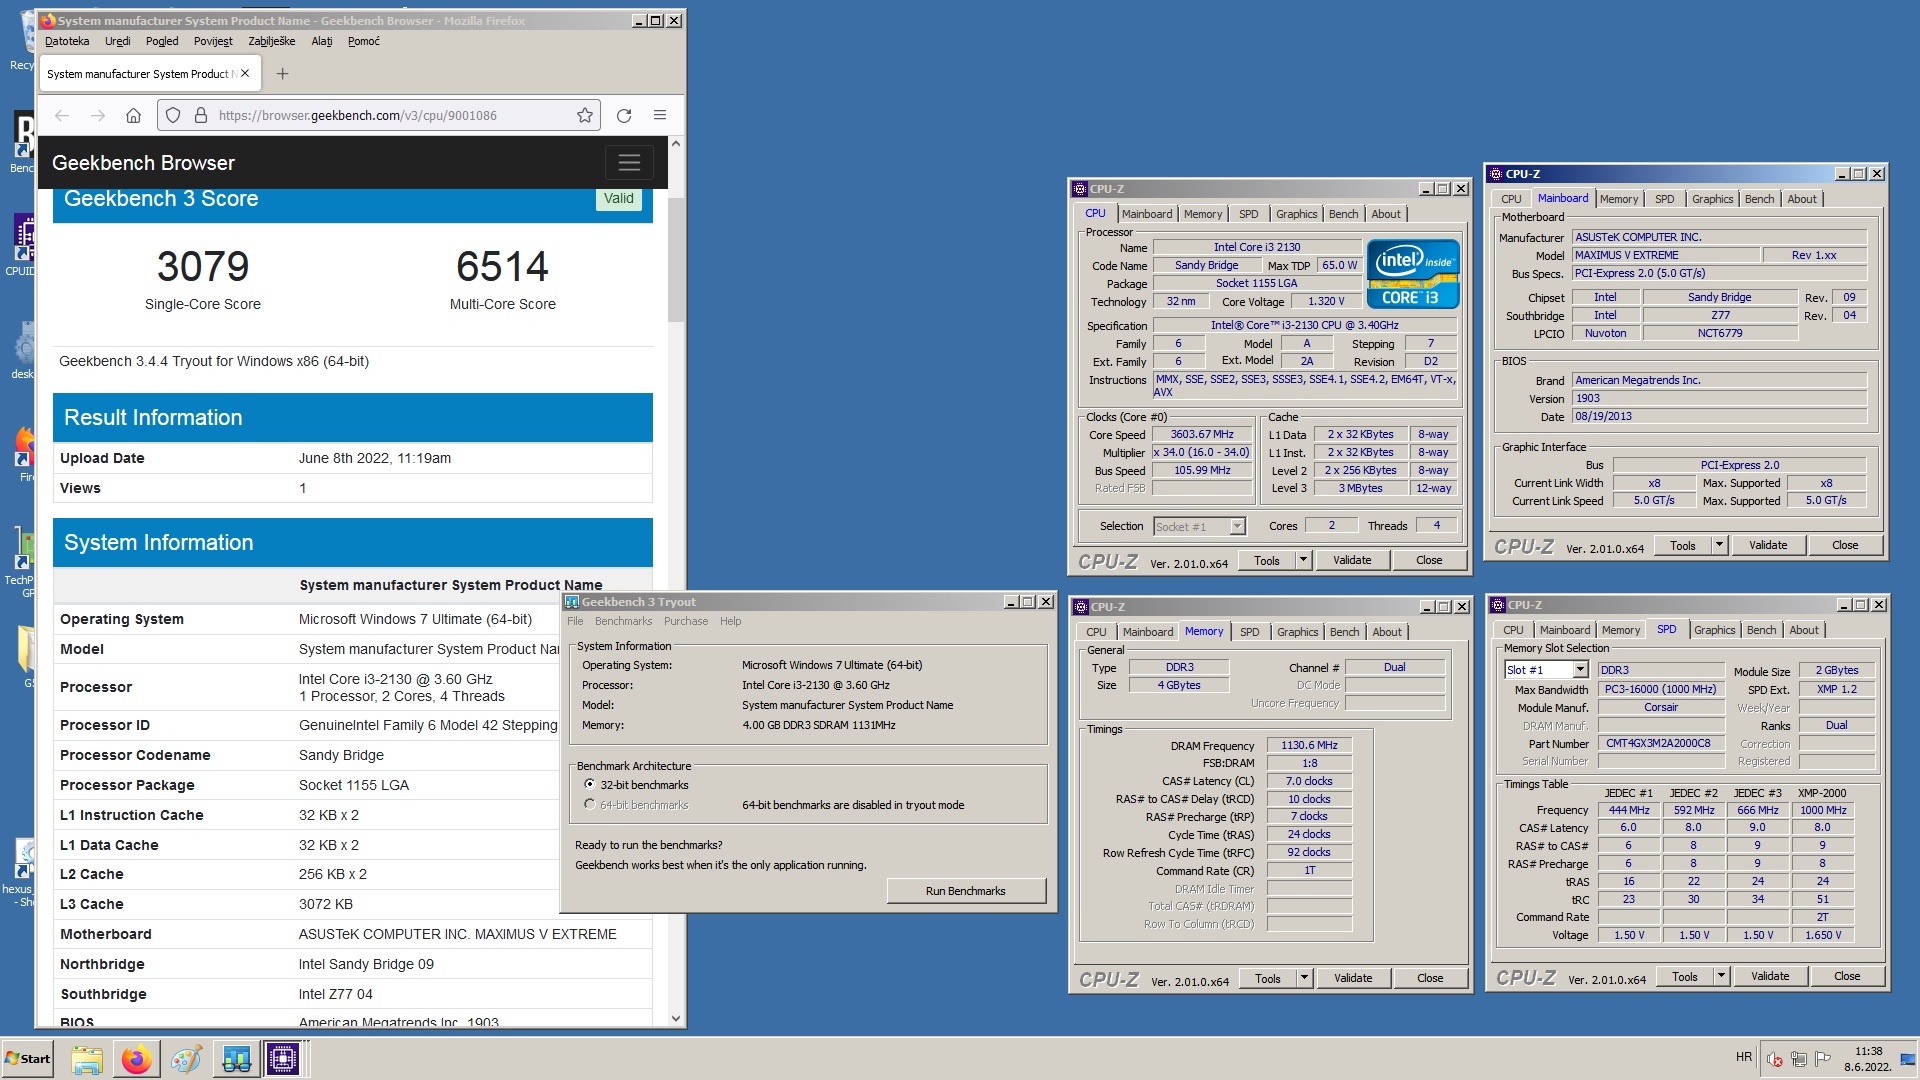The image size is (1920, 1080).
Task: Click scroll-up arrow of Firefox page scrollbar
Action: pyautogui.click(x=676, y=144)
